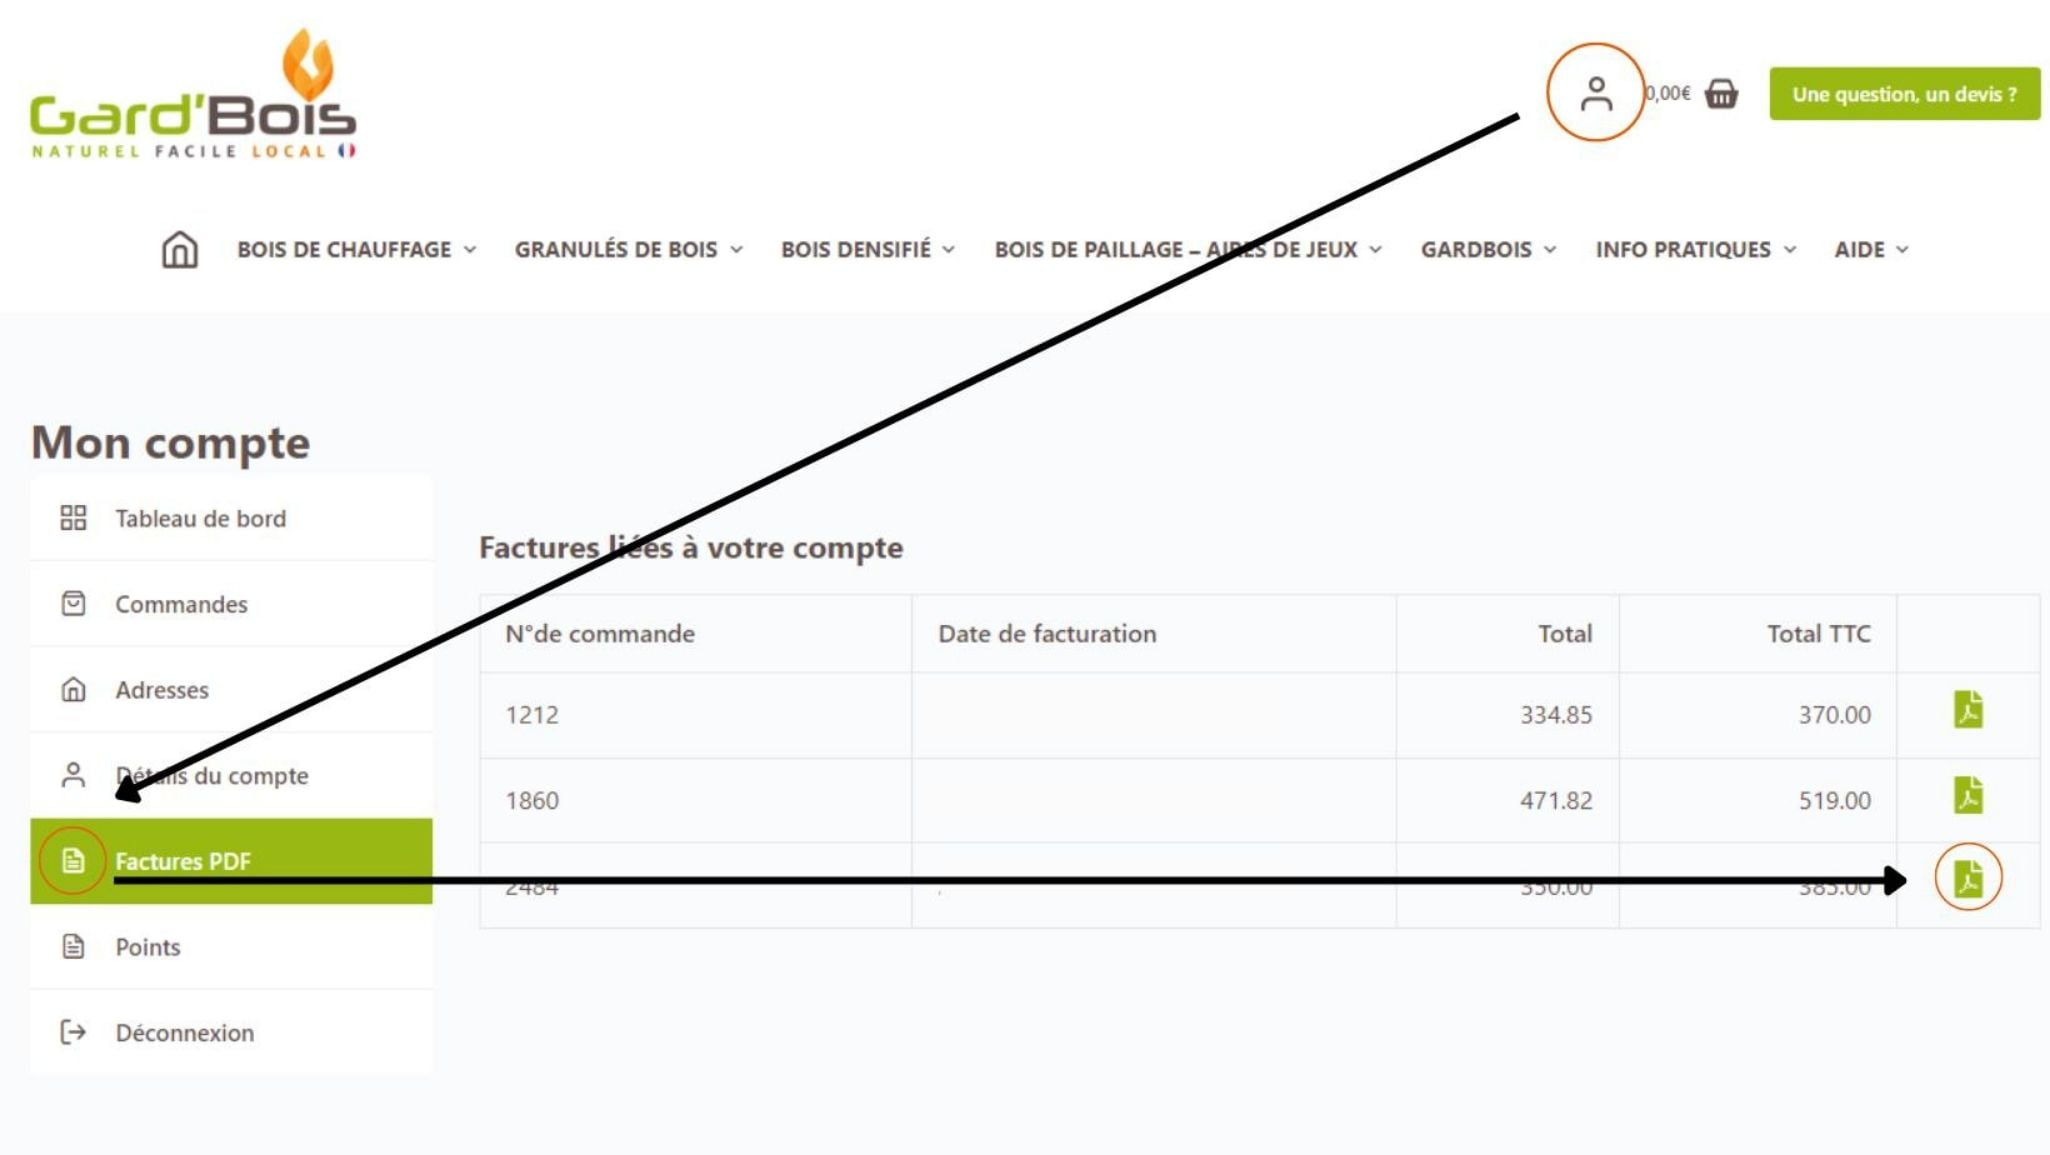Open the user account icon in header
The image size is (2050, 1155).
[x=1596, y=94]
